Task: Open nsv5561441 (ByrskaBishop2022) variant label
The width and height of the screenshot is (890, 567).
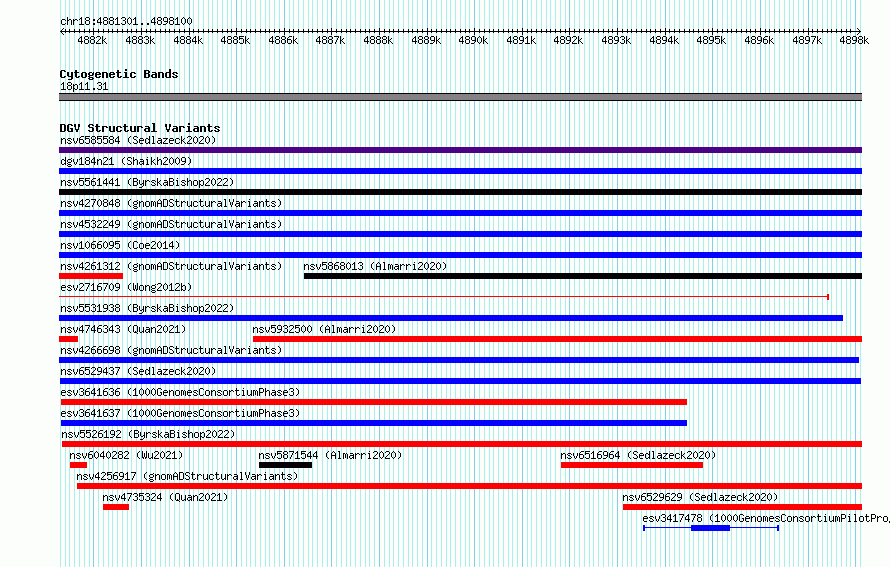Action: coord(147,182)
